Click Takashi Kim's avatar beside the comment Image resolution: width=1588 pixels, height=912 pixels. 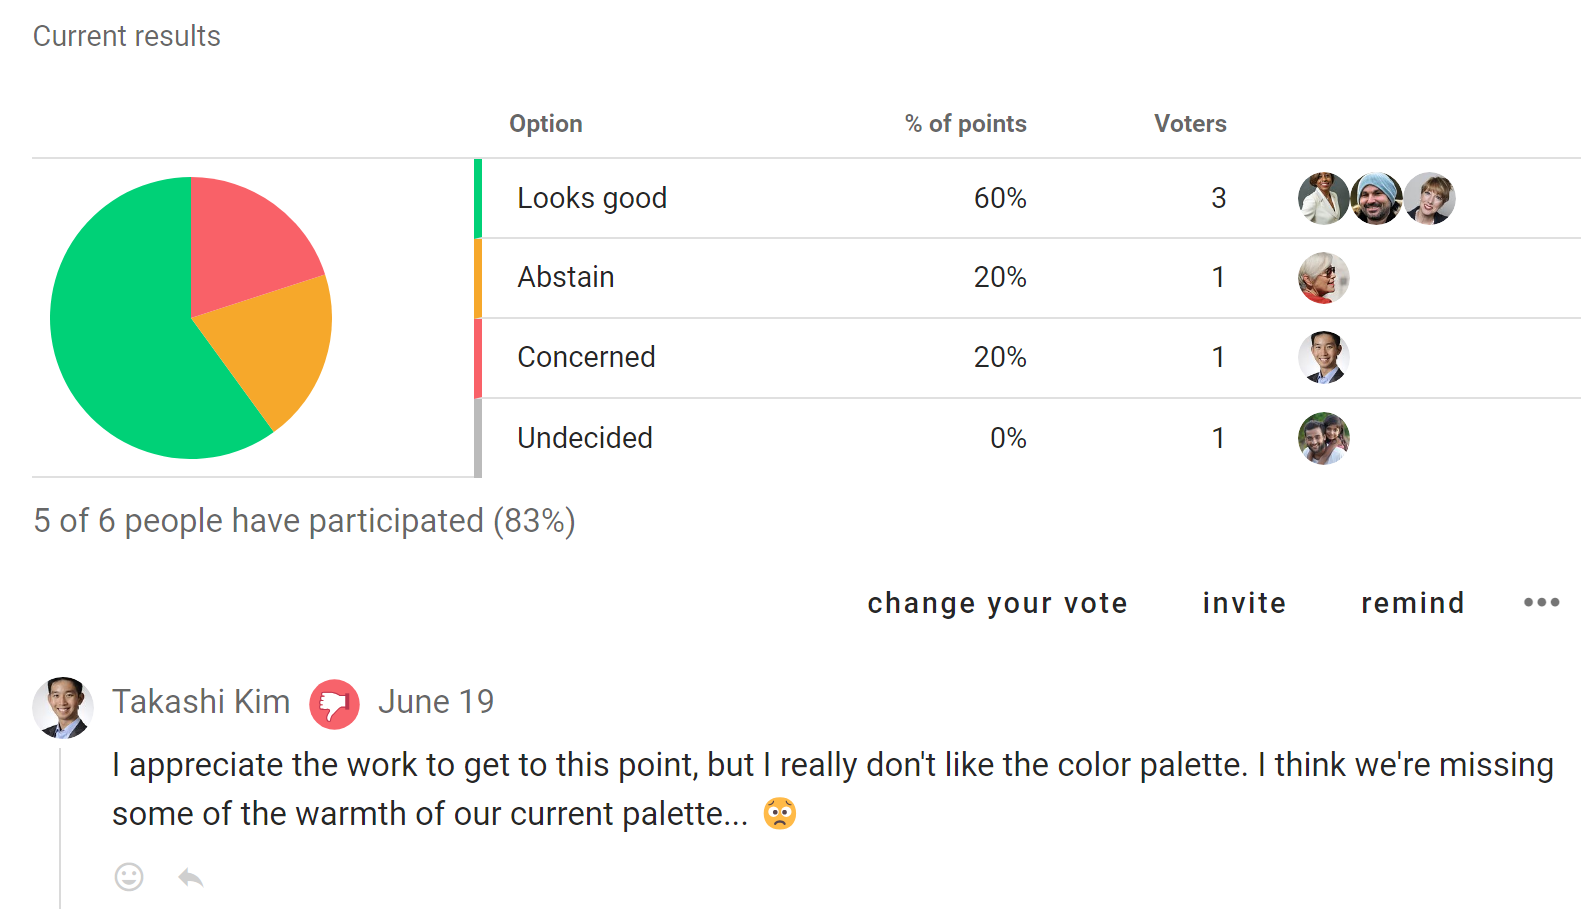coord(63,707)
